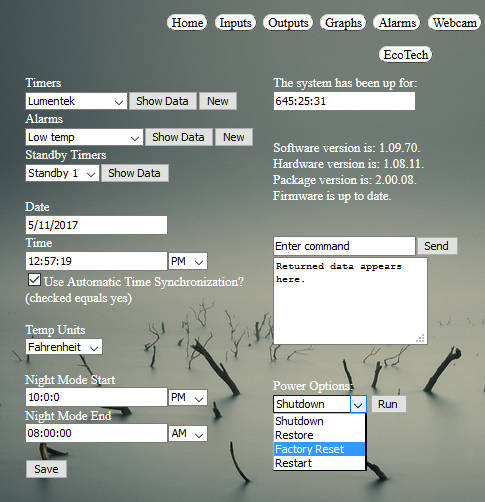Select Factory Reset from power options
Viewport: 485px width, 502px height.
[x=319, y=449]
